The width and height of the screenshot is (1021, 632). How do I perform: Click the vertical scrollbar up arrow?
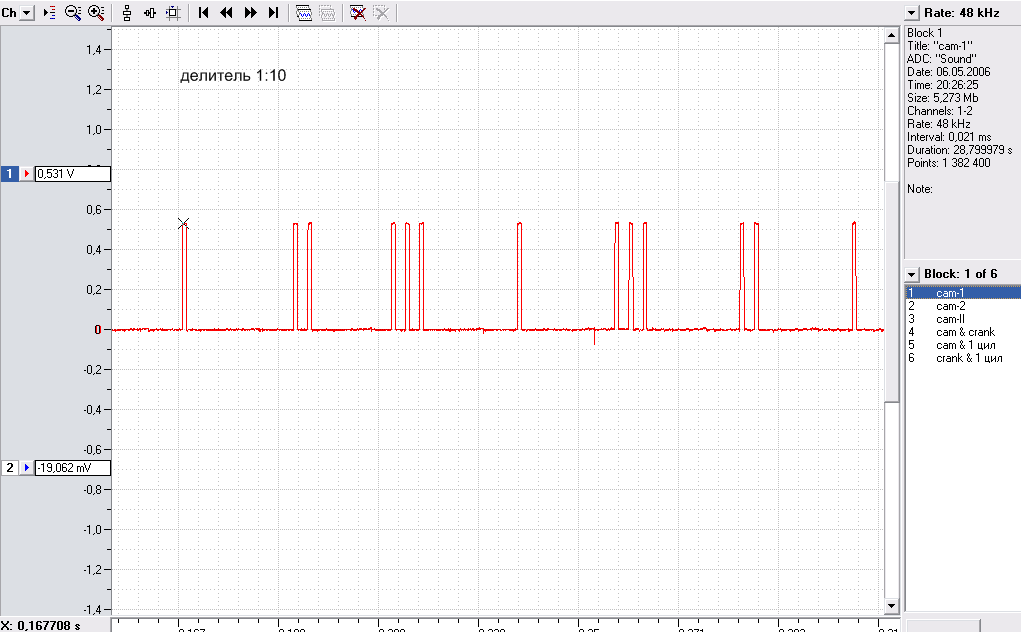click(891, 35)
